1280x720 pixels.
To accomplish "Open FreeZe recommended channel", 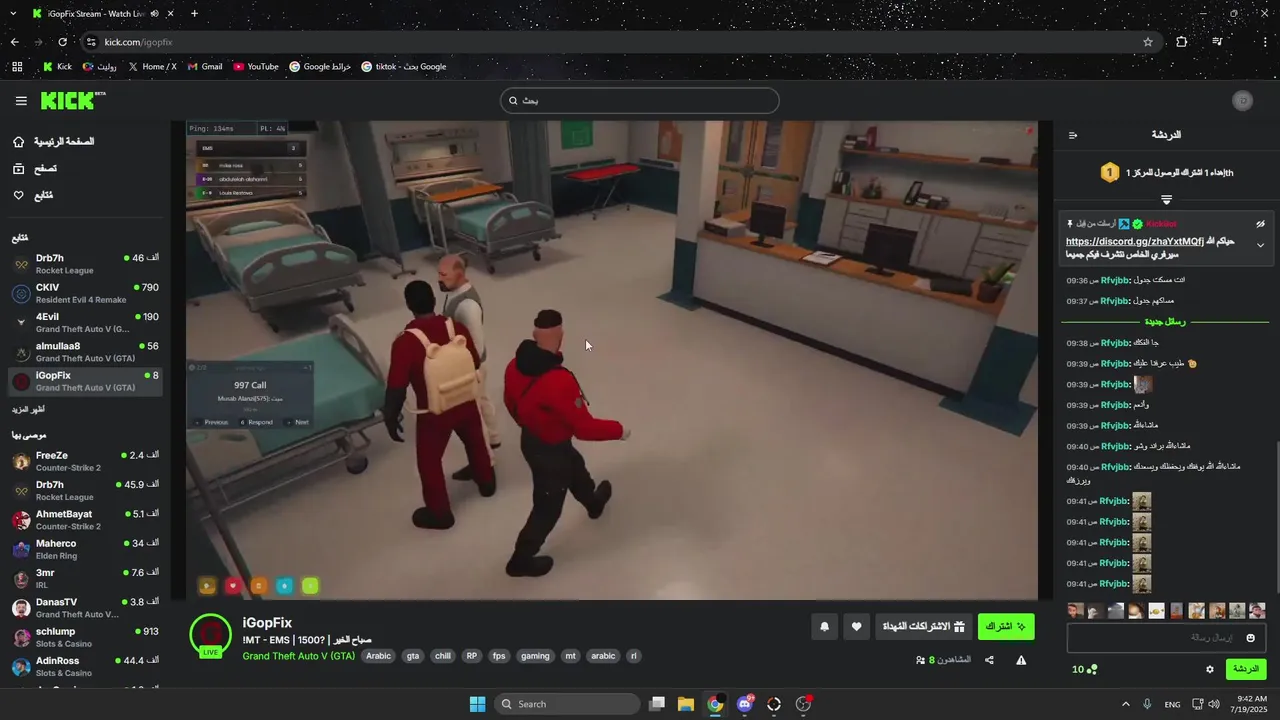I will (x=85, y=461).
